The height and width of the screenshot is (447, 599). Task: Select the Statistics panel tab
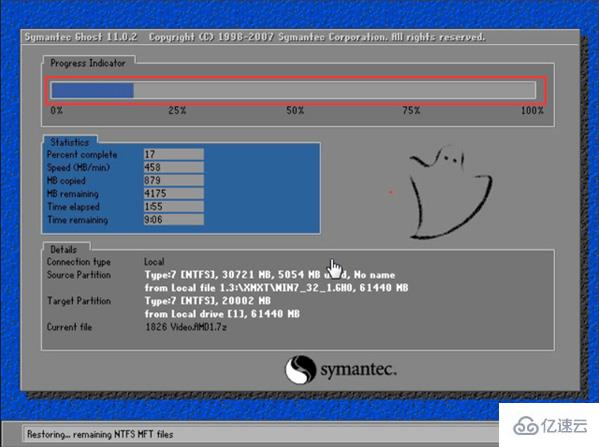pyautogui.click(x=70, y=142)
